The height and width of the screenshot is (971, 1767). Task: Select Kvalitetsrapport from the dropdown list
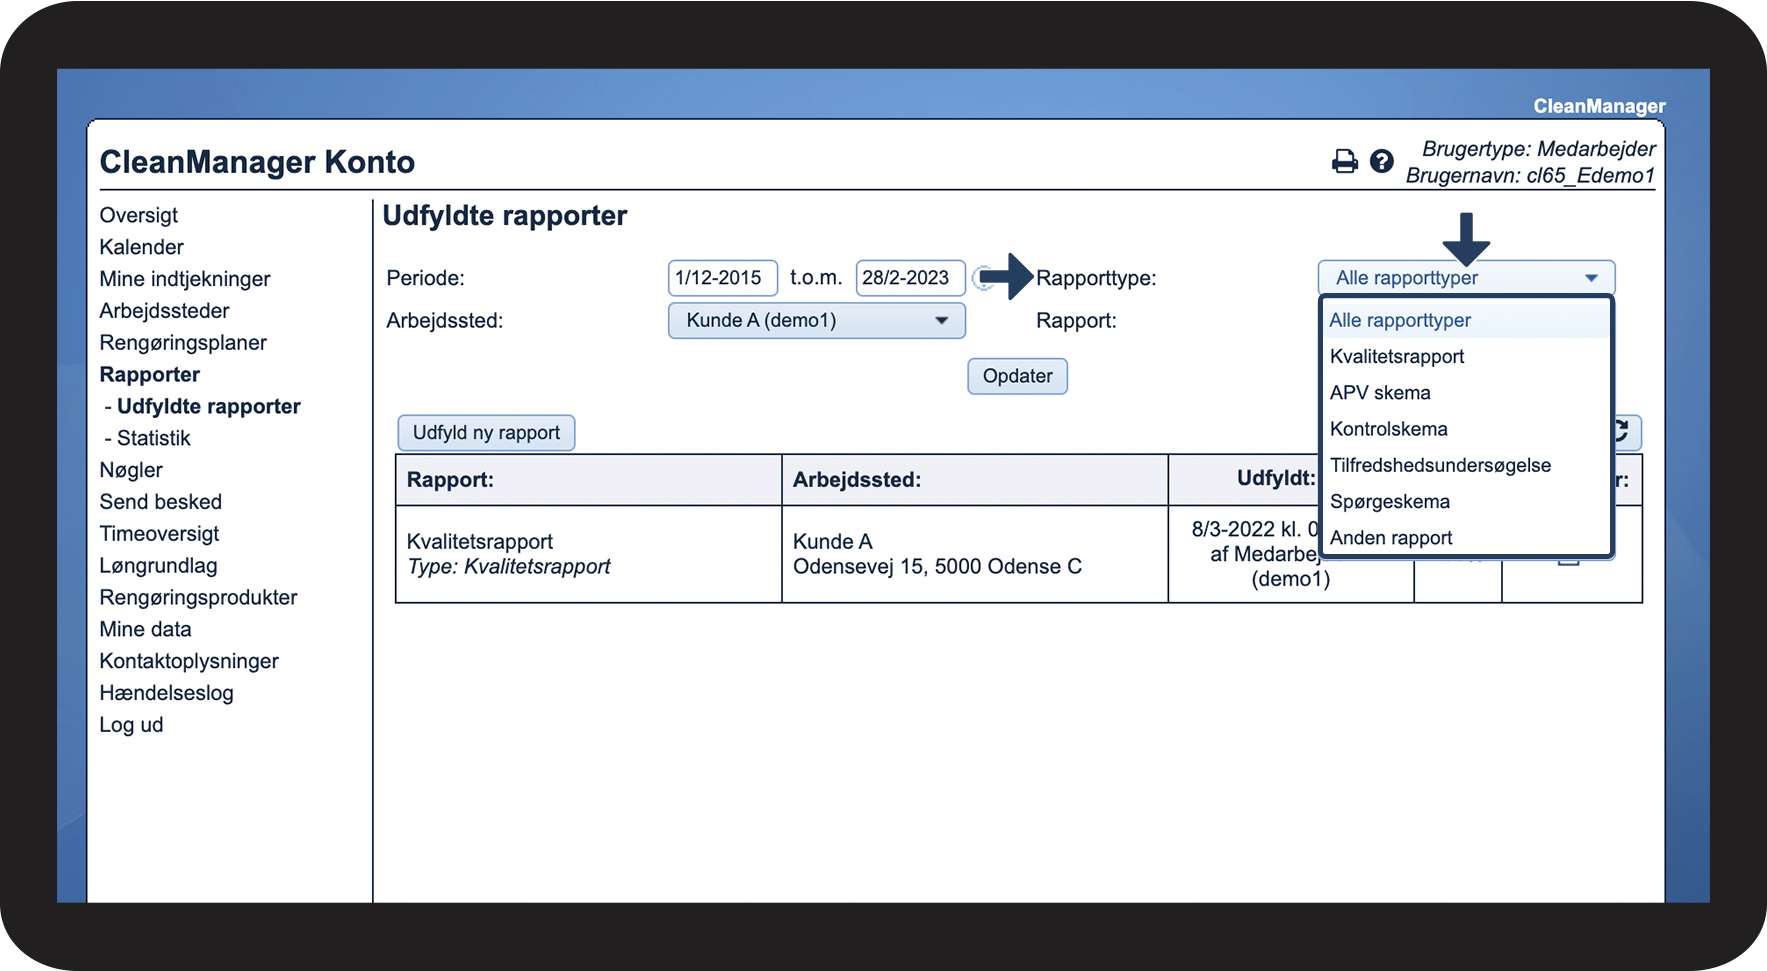pyautogui.click(x=1396, y=357)
